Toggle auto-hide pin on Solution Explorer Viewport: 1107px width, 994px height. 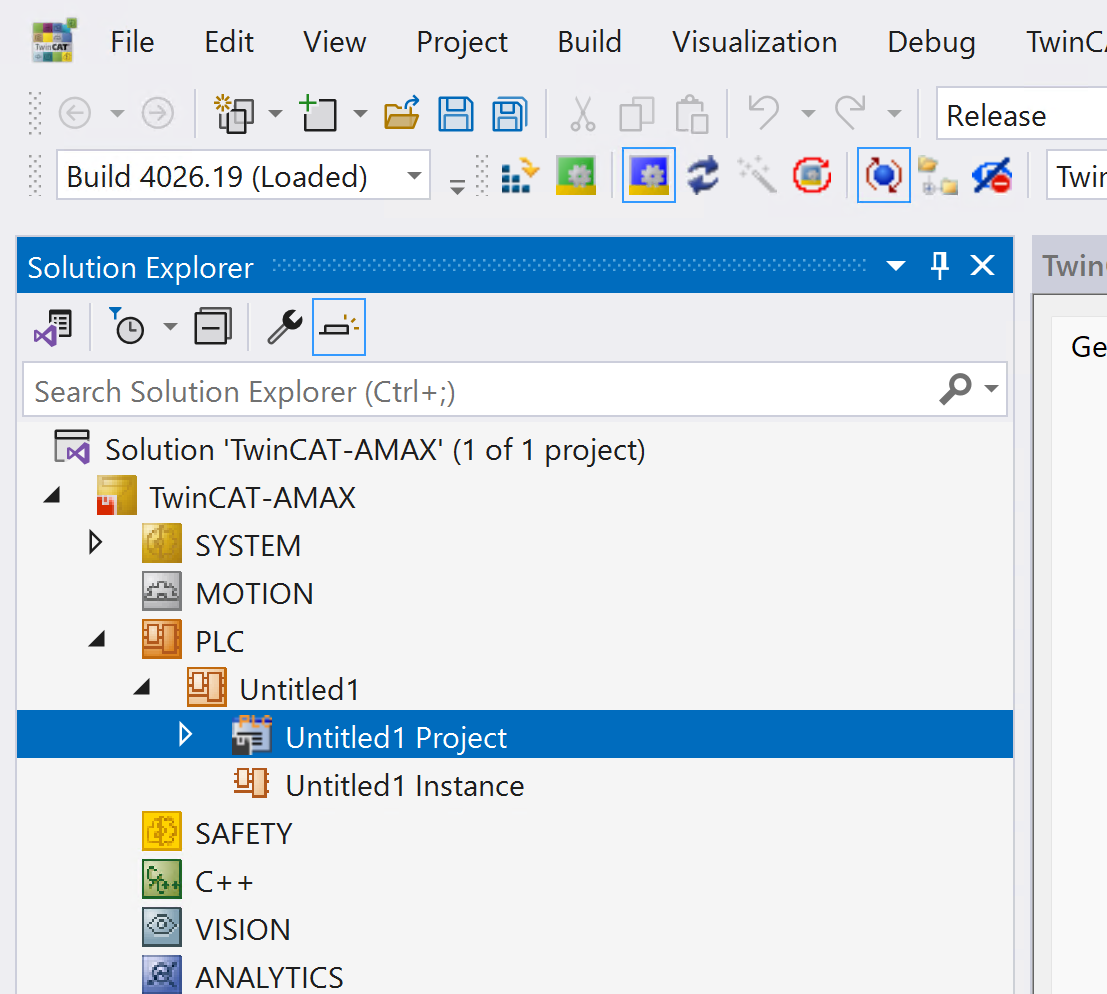pos(940,266)
